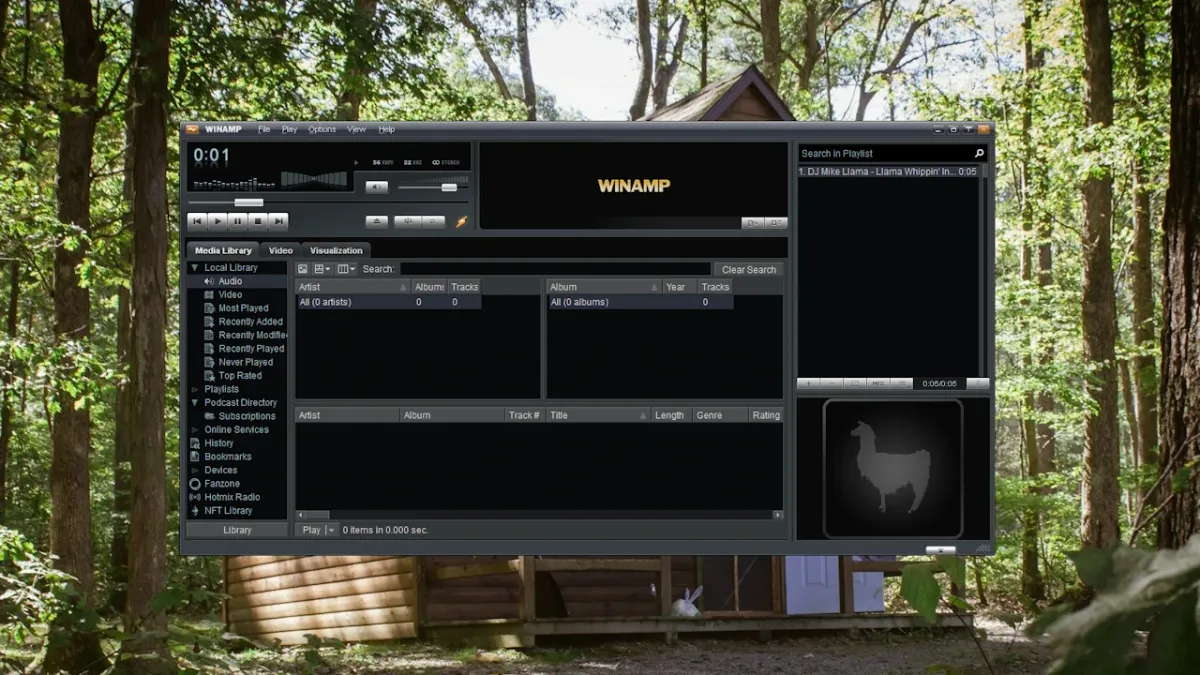The height and width of the screenshot is (675, 1200).
Task: Expand the Playlists tree node
Action: click(194, 389)
